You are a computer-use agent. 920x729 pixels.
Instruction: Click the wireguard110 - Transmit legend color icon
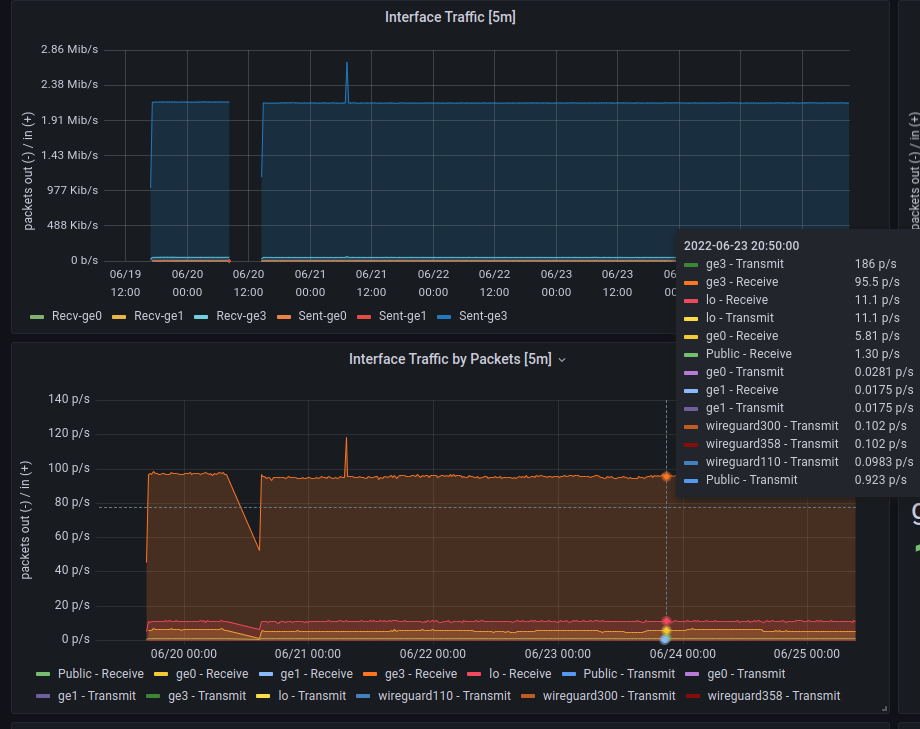click(363, 696)
